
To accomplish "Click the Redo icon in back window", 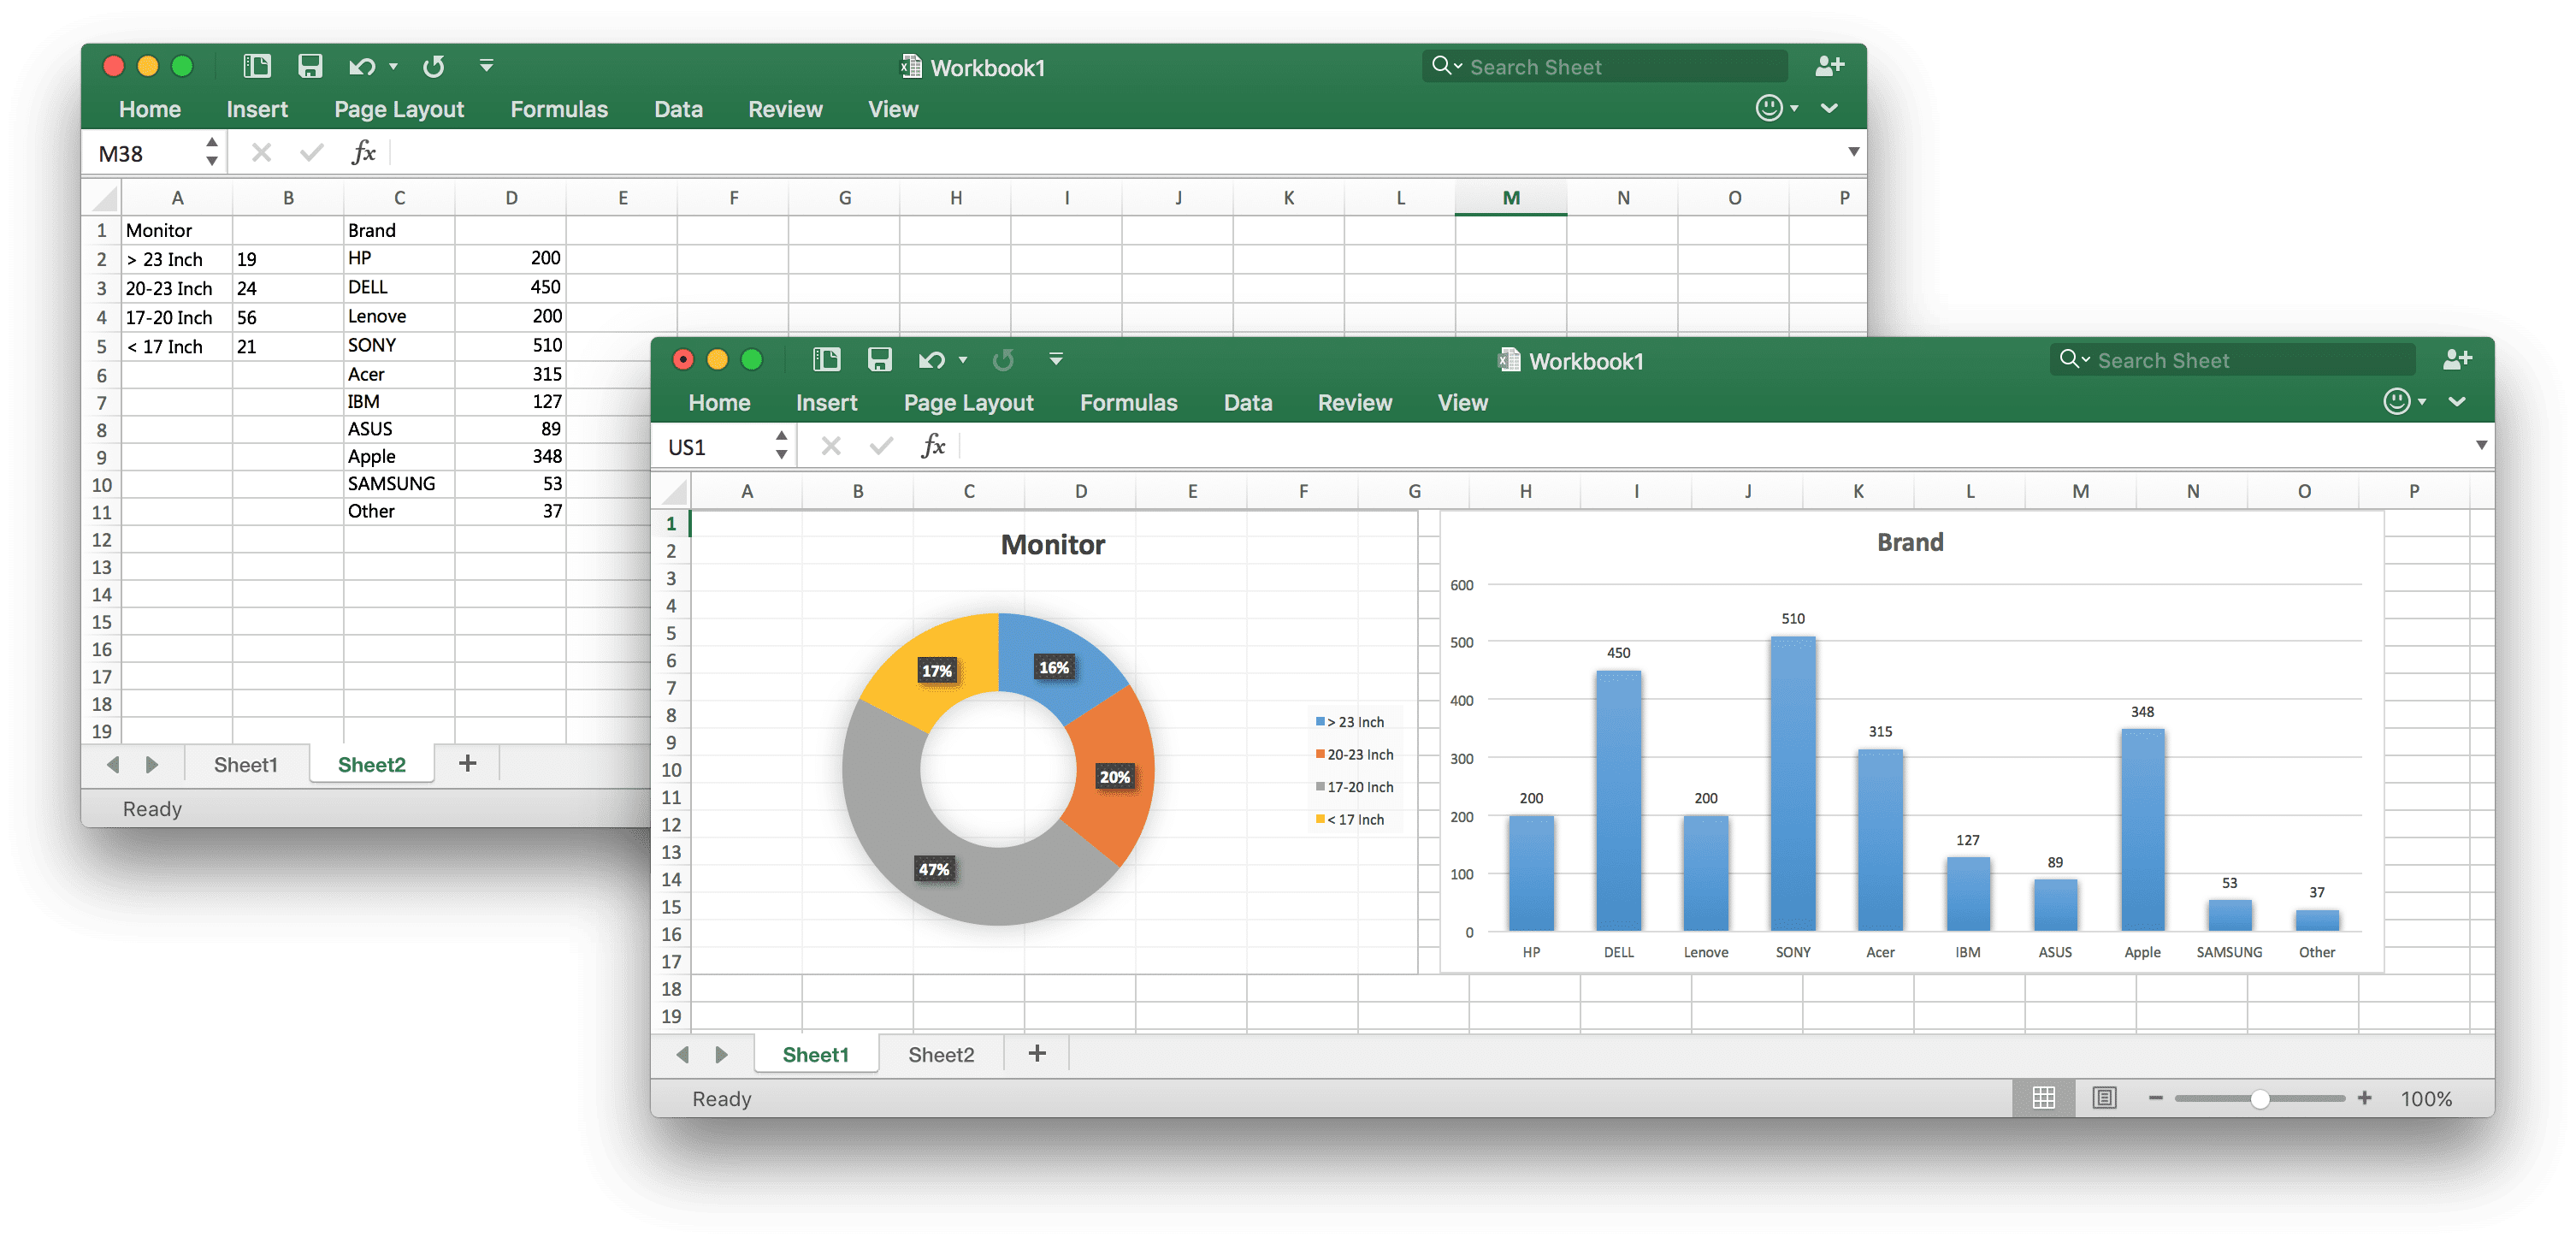I will tap(433, 67).
